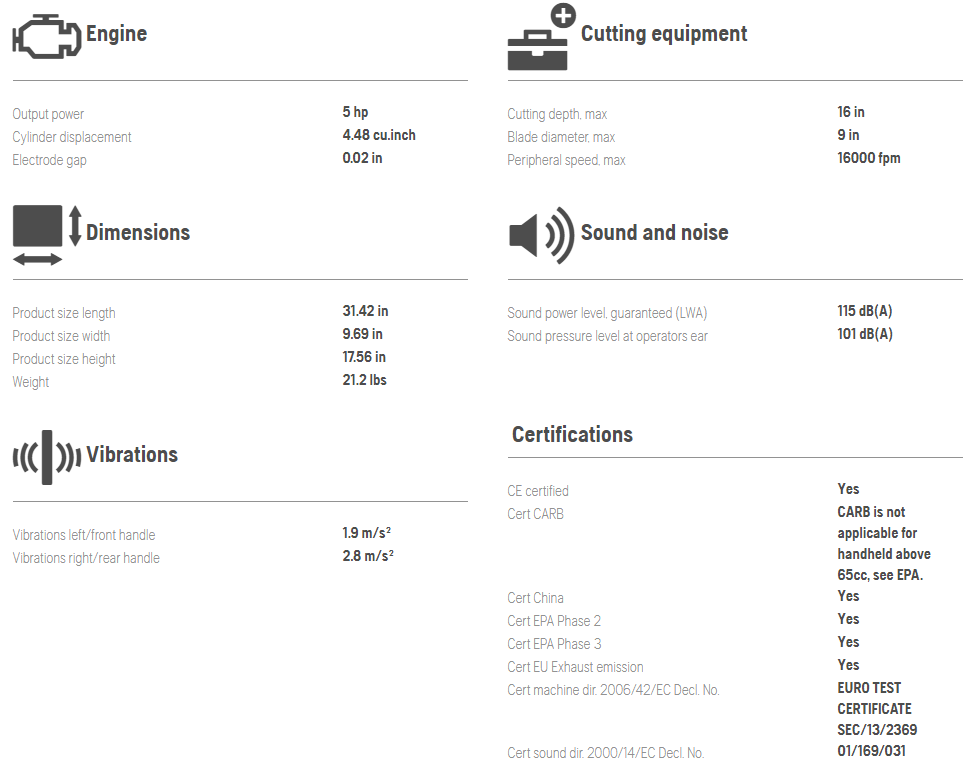Click the Cutting depth, max label
This screenshot has width=979, height=782.
point(557,114)
